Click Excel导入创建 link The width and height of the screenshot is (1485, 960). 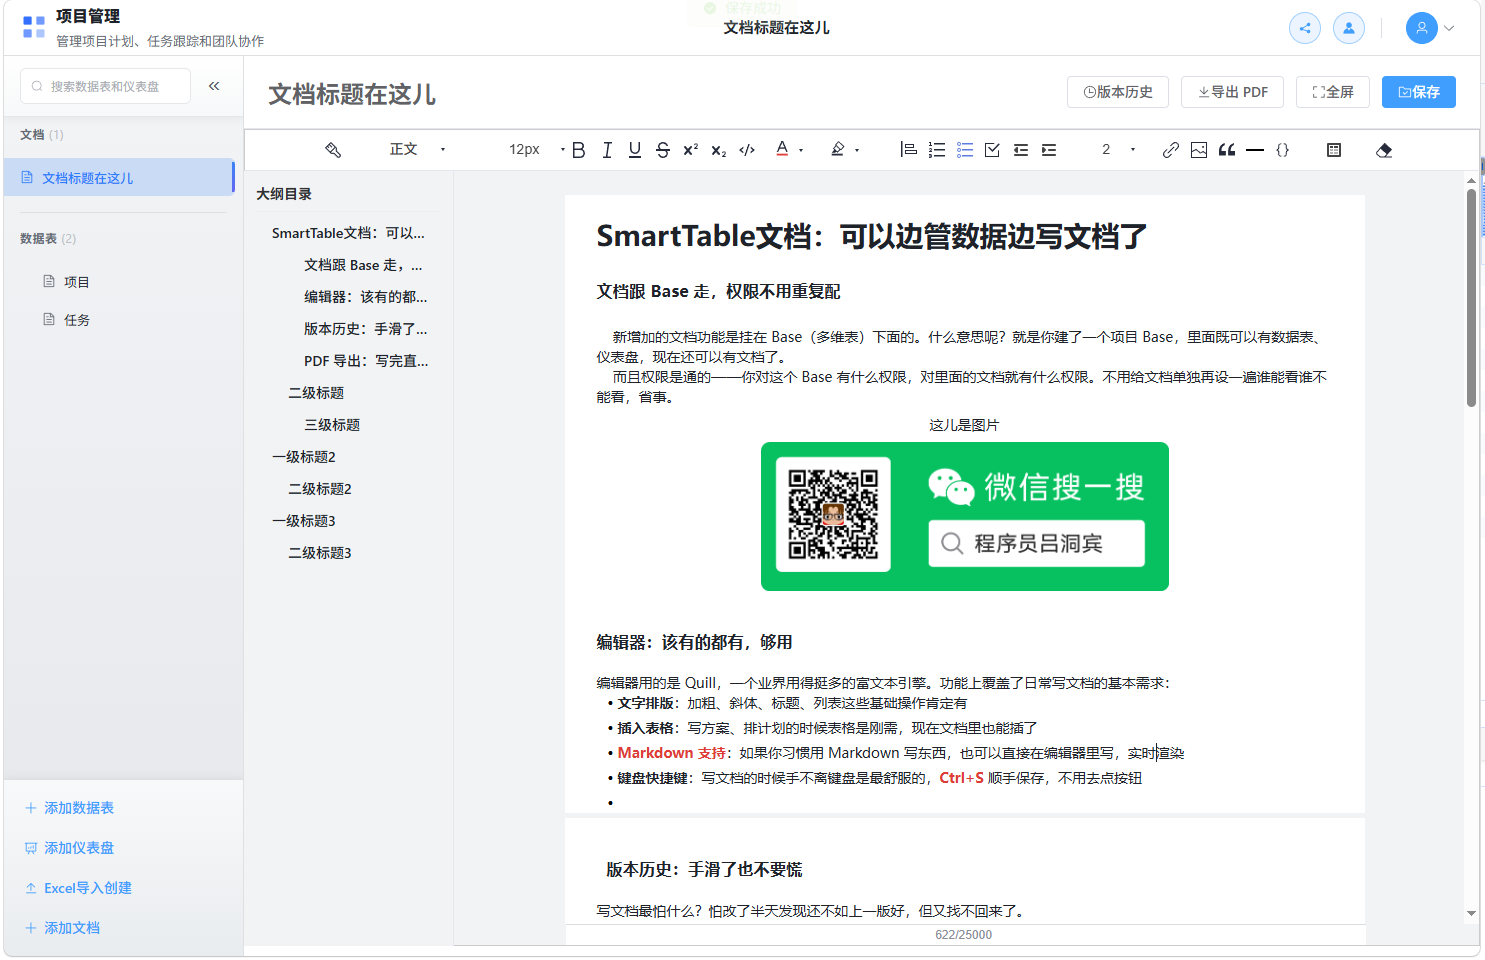(x=78, y=888)
